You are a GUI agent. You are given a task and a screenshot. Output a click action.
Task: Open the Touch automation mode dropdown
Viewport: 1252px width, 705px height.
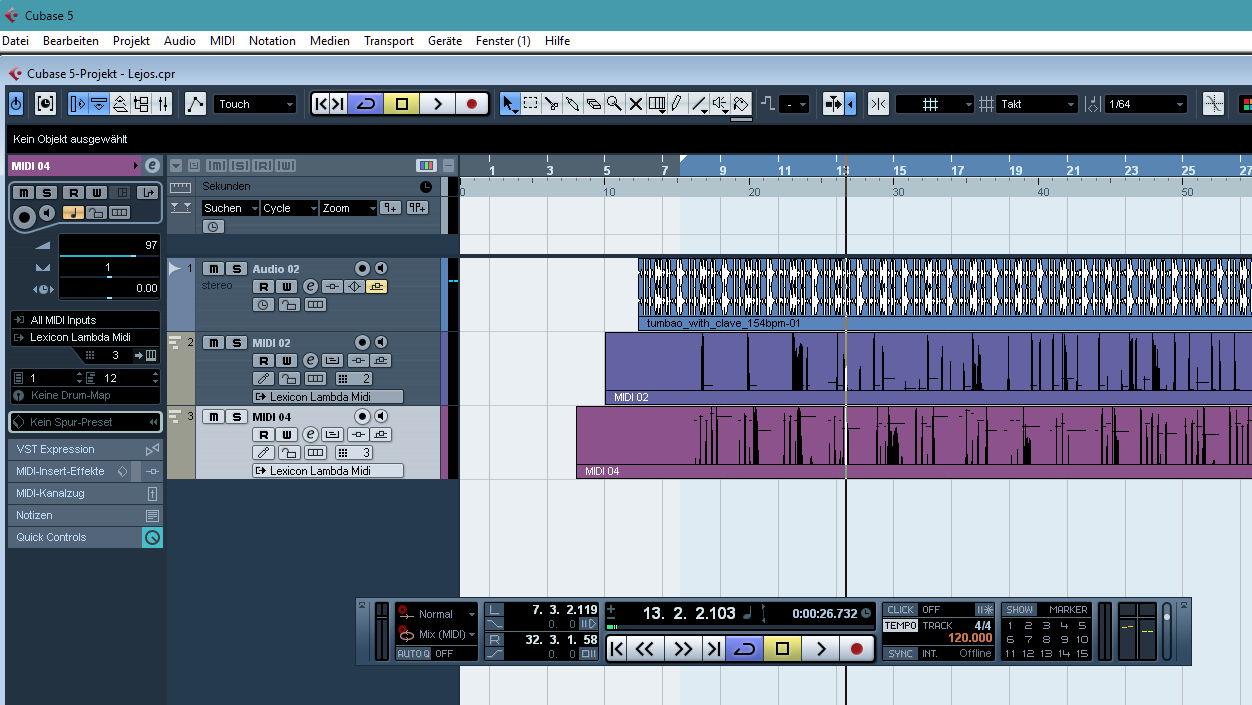point(256,104)
